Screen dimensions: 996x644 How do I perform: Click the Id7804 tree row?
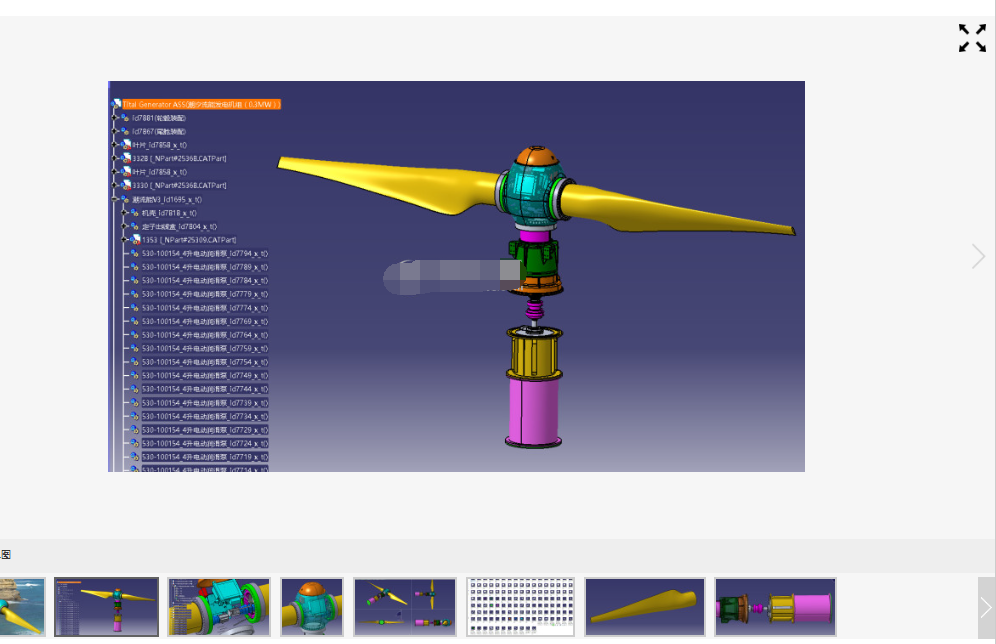[179, 227]
